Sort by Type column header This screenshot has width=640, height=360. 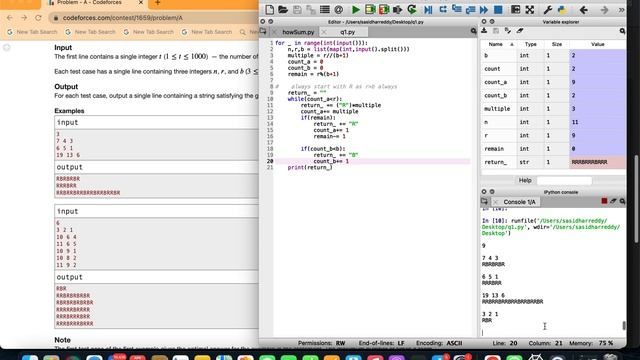pyautogui.click(x=531, y=44)
